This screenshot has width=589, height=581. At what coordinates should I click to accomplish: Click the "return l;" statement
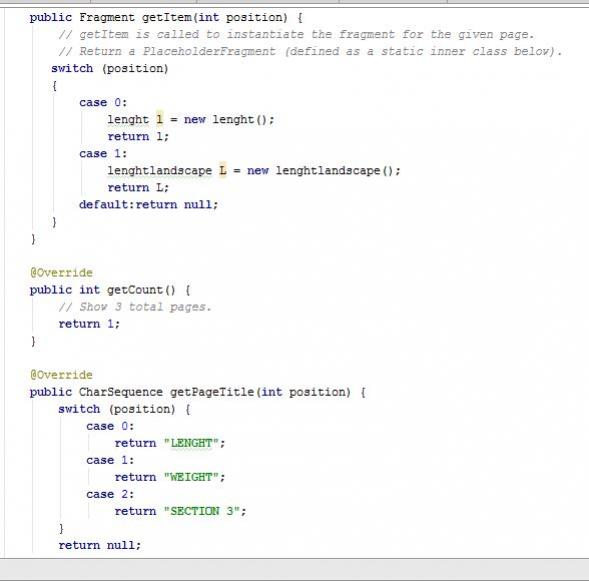(x=138, y=136)
